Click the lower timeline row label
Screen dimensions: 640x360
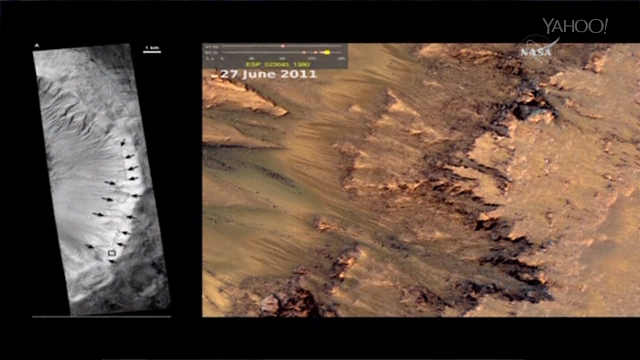click(211, 53)
